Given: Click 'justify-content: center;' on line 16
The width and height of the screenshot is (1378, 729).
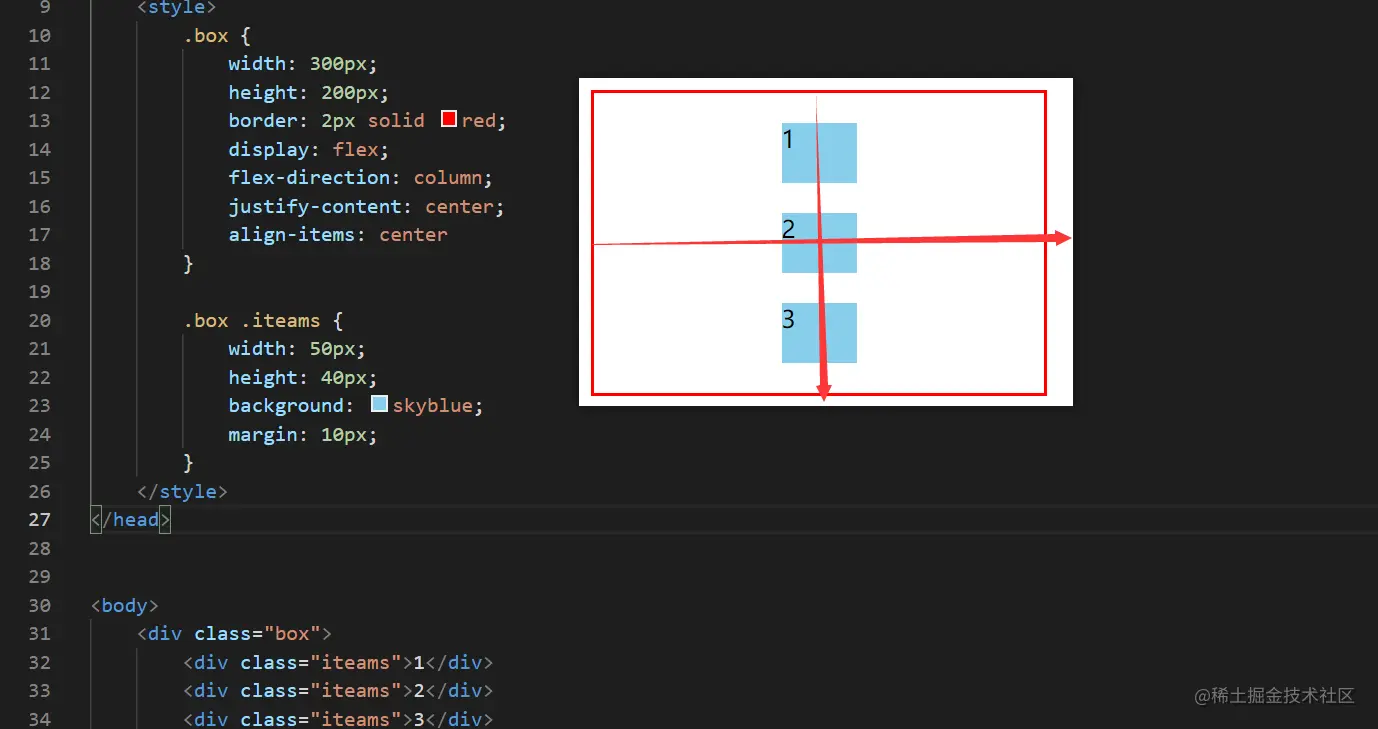Looking at the screenshot, I should click(x=366, y=206).
